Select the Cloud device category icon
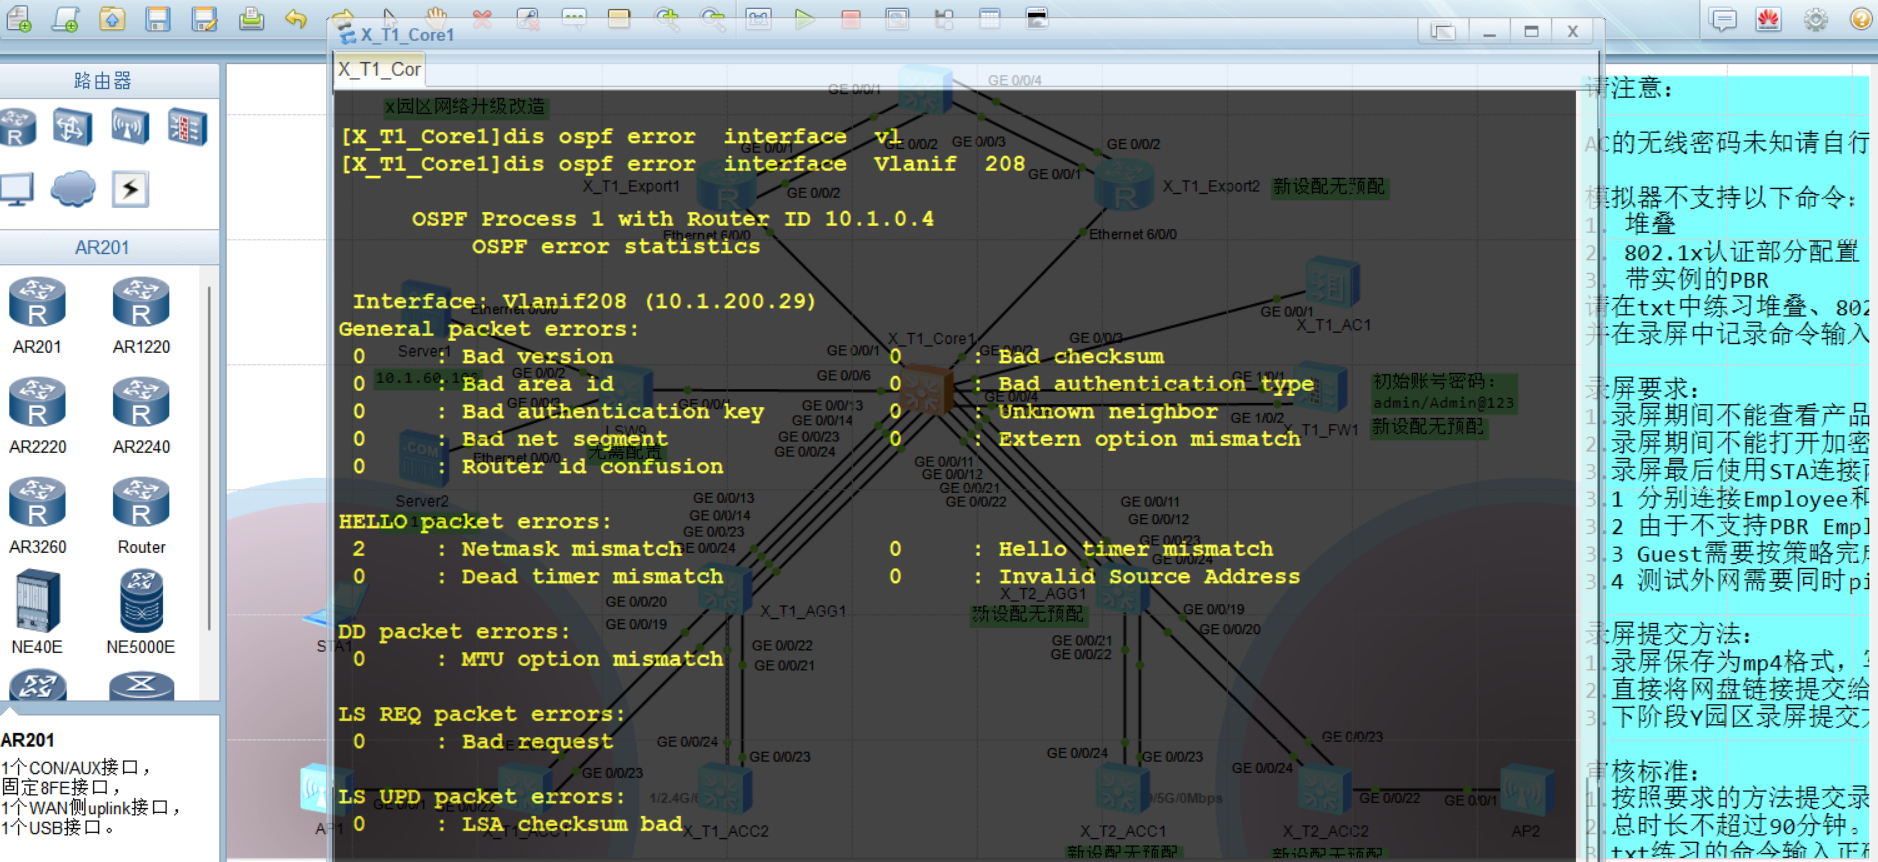Viewport: 1878px width, 862px height. click(x=73, y=188)
